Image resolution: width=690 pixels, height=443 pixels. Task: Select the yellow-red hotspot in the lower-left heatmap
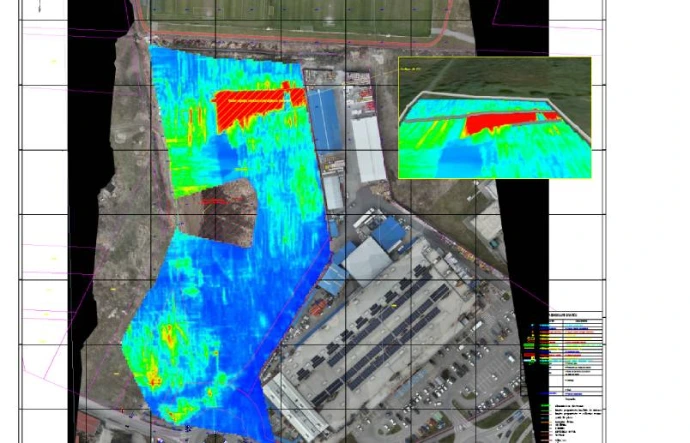pos(158,360)
